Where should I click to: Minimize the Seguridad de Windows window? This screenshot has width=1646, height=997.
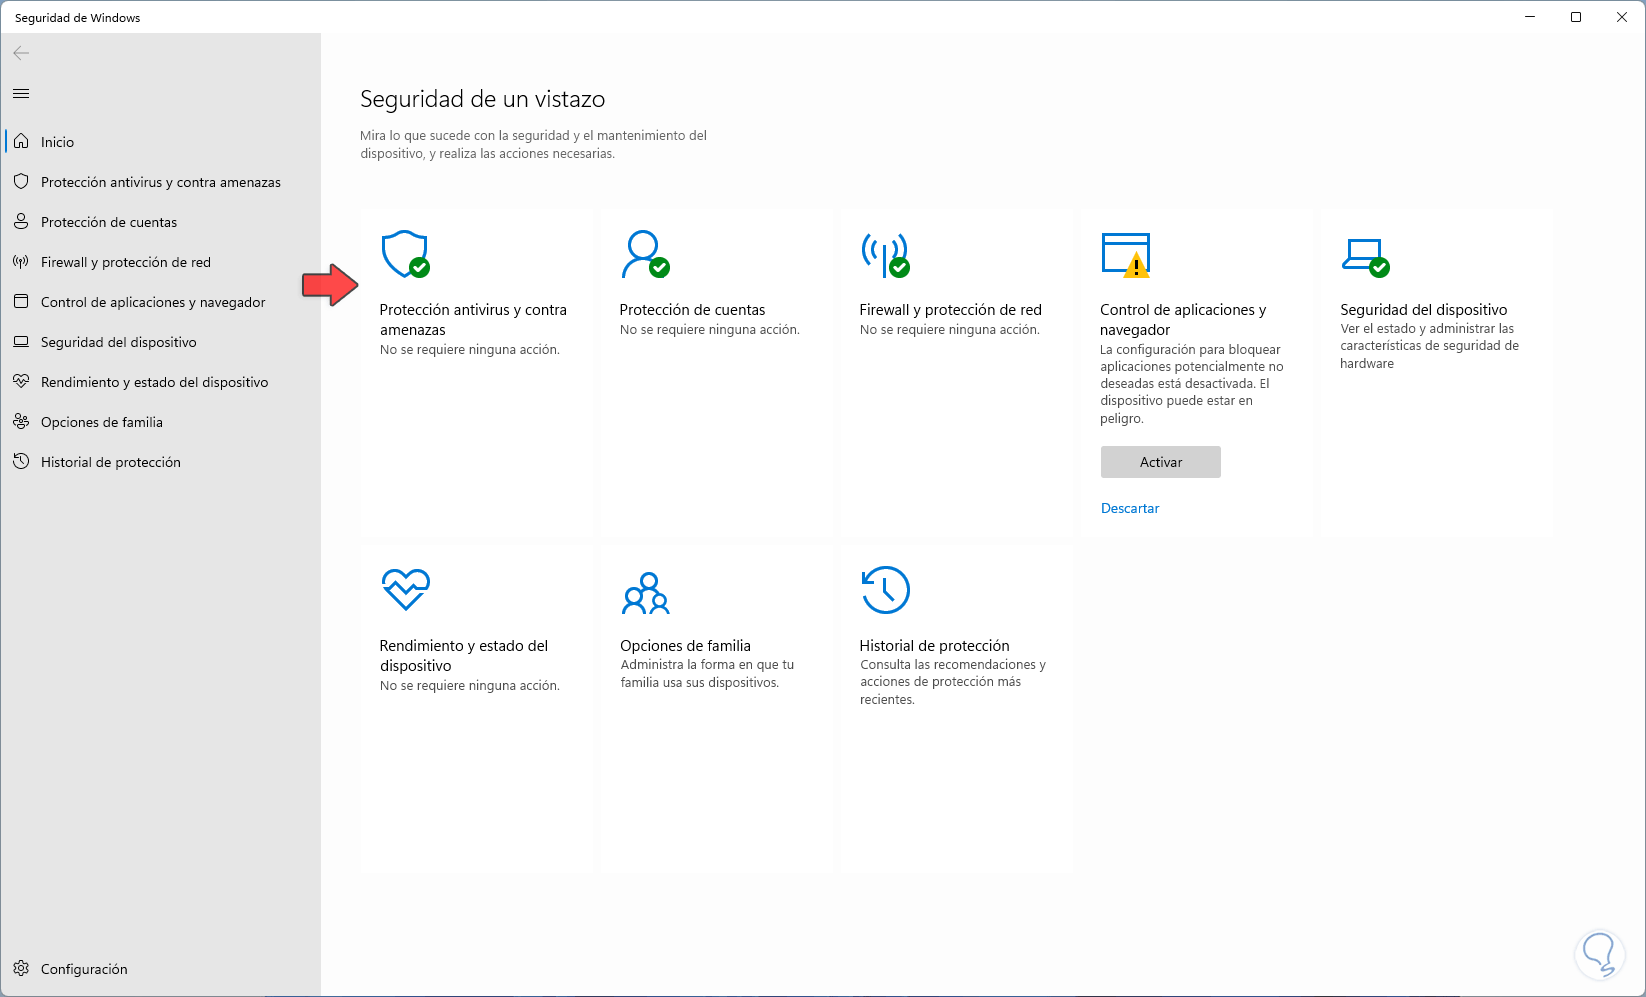click(1530, 17)
